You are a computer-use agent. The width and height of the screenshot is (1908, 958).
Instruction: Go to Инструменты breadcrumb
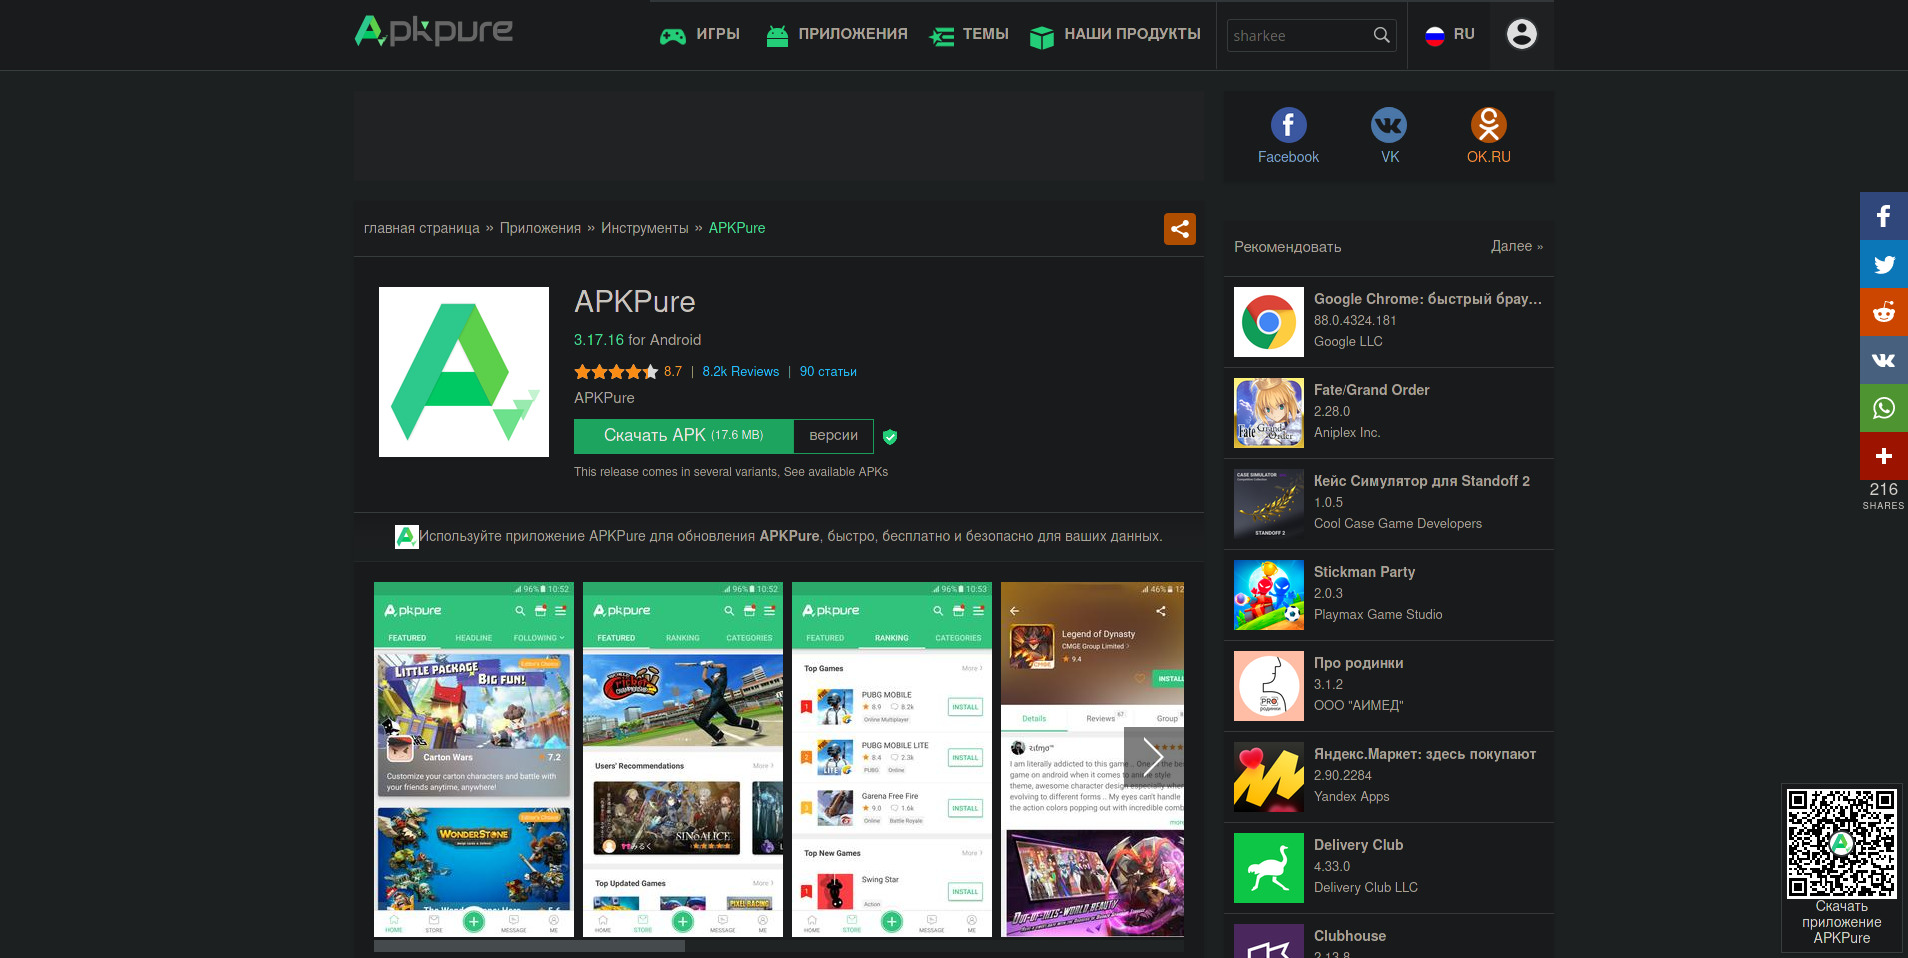(645, 228)
